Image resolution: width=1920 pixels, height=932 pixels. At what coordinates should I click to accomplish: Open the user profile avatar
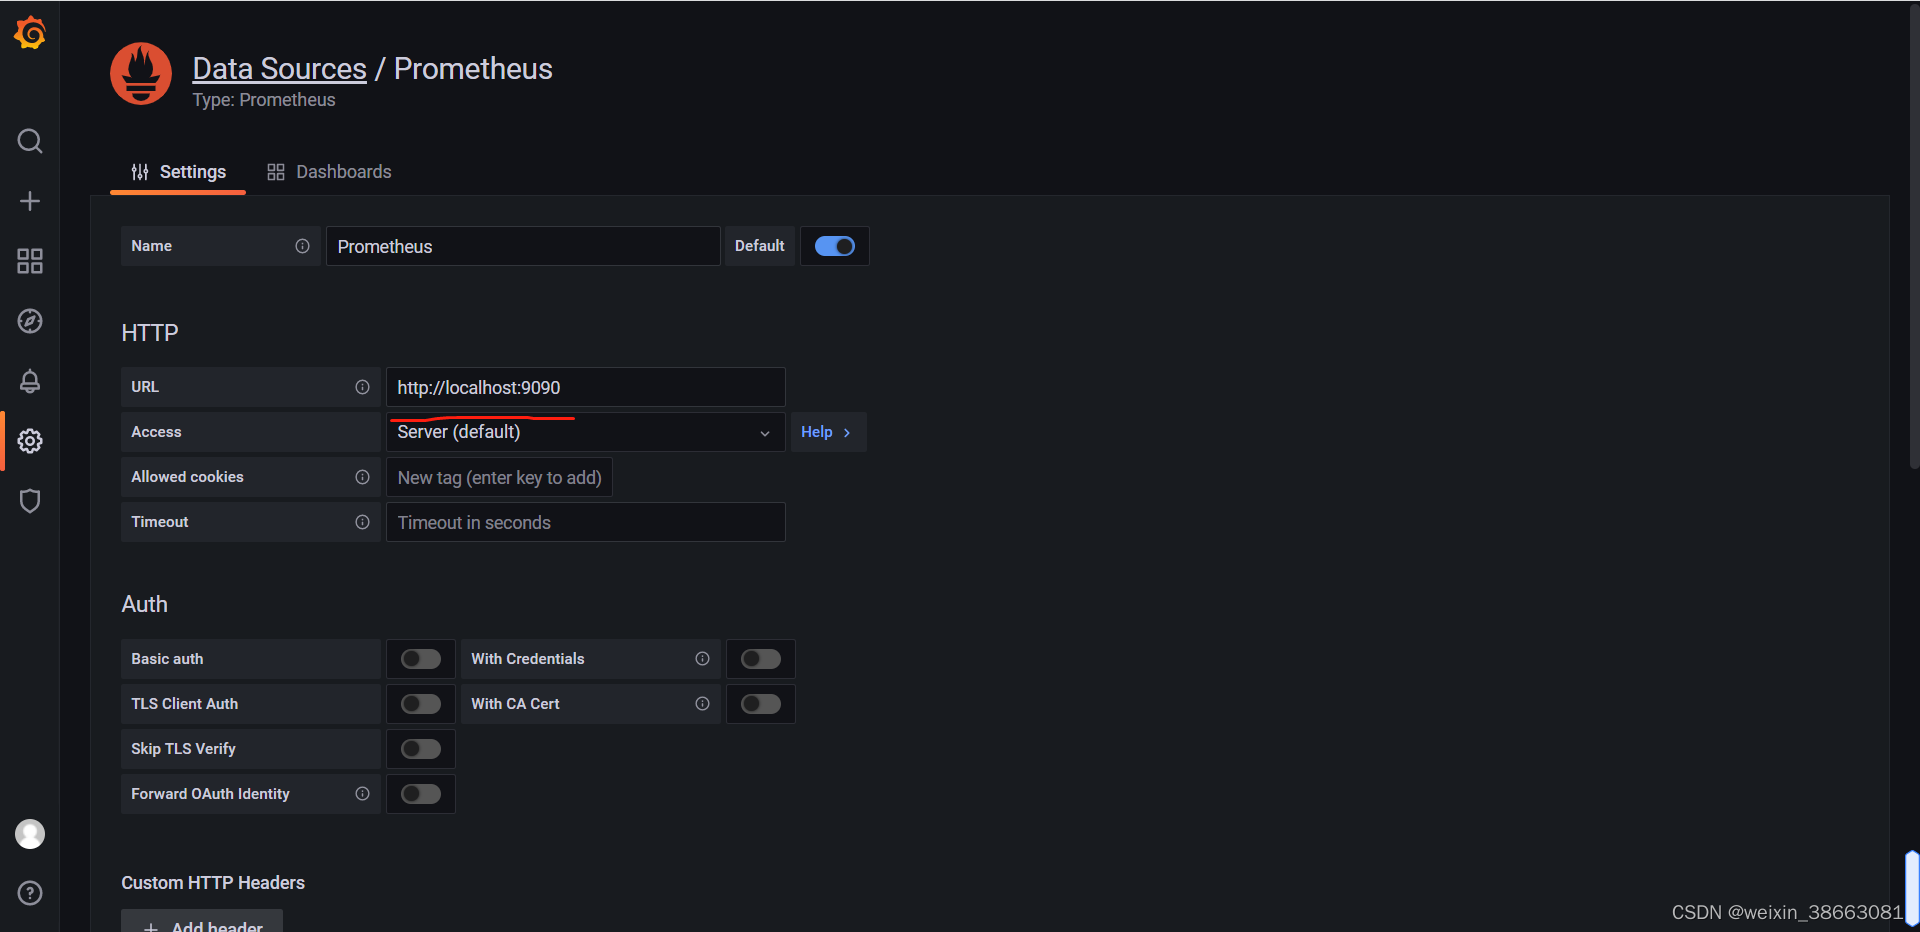[30, 834]
